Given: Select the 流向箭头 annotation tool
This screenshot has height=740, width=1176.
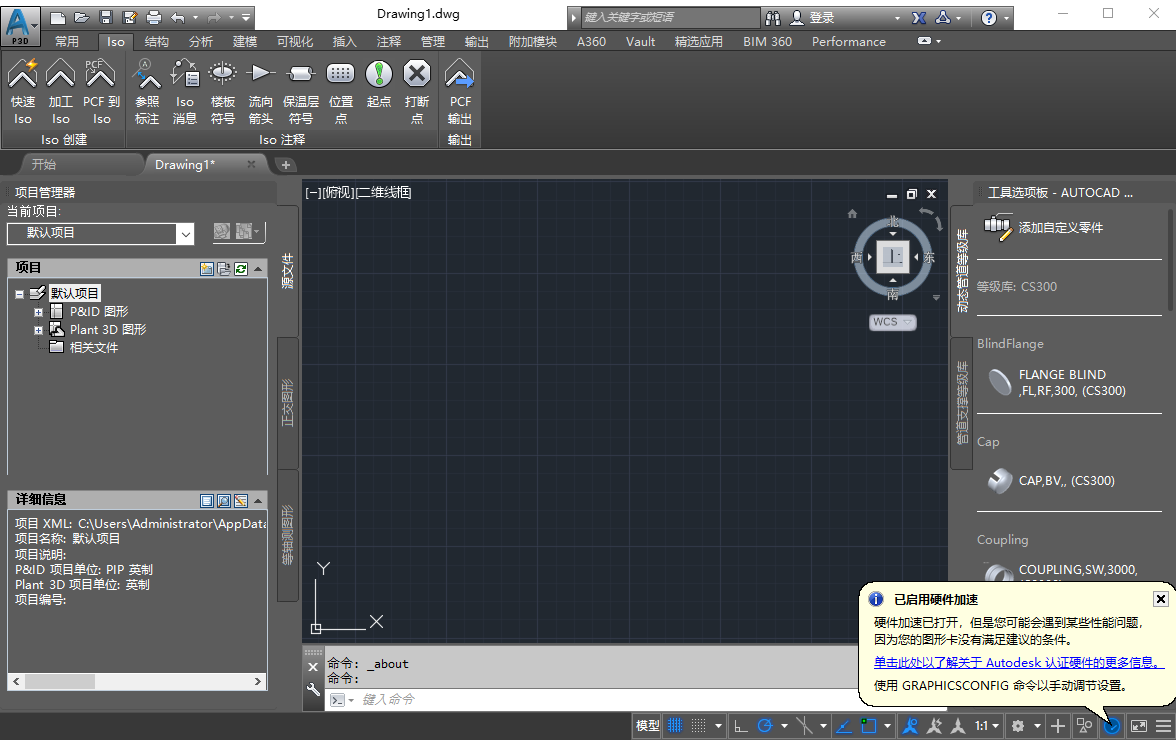Looking at the screenshot, I should click(260, 90).
